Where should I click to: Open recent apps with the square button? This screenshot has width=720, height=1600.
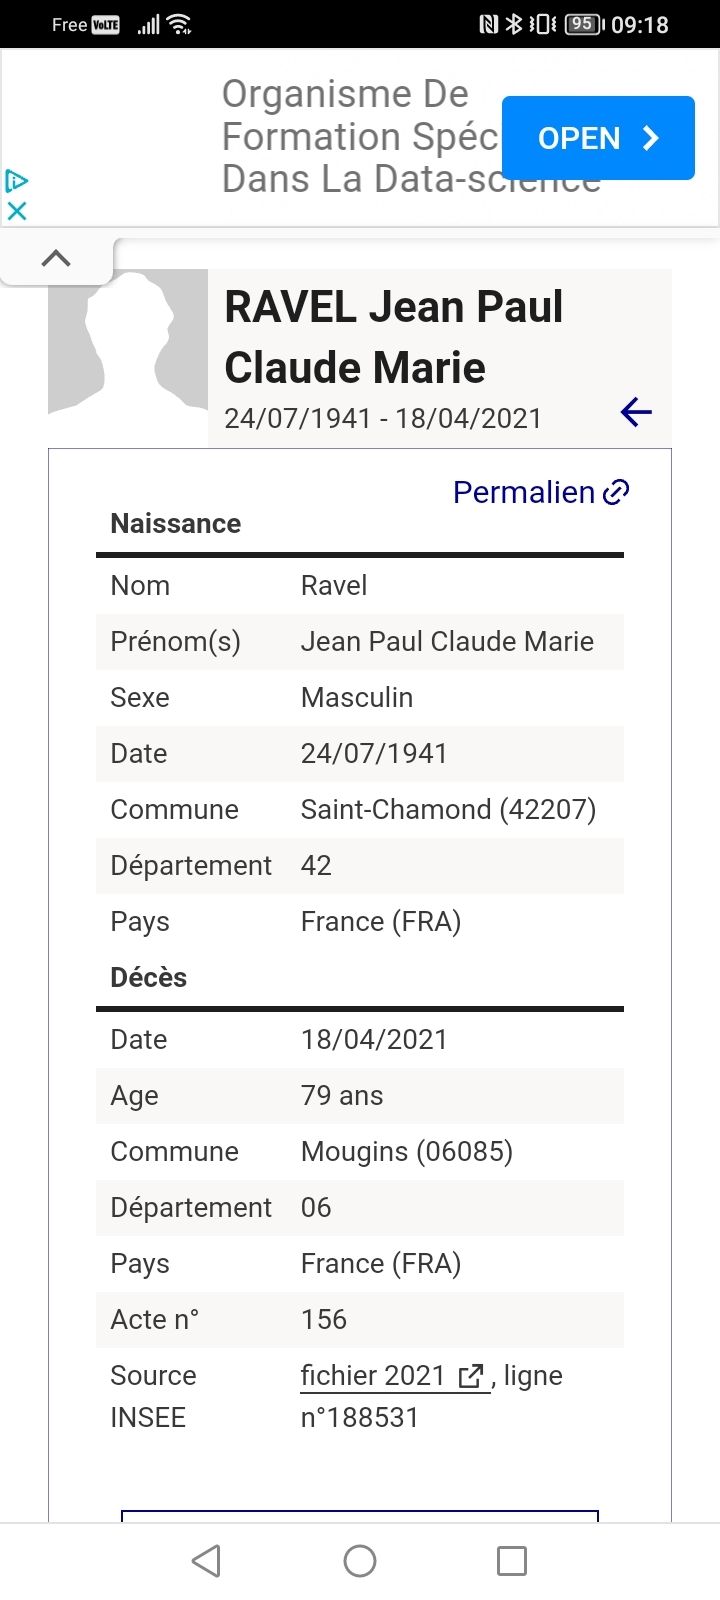click(x=512, y=1561)
